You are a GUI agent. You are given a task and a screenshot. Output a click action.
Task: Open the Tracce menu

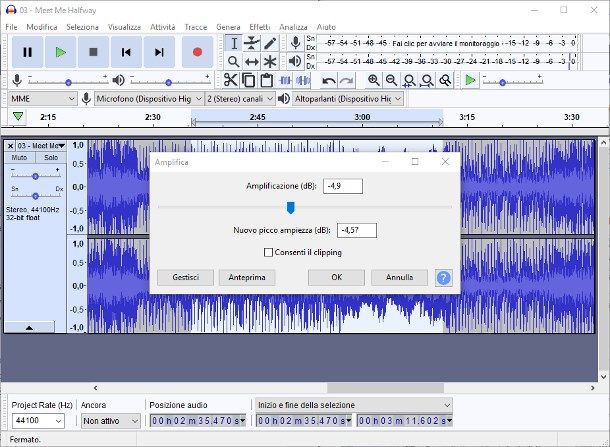(x=195, y=27)
